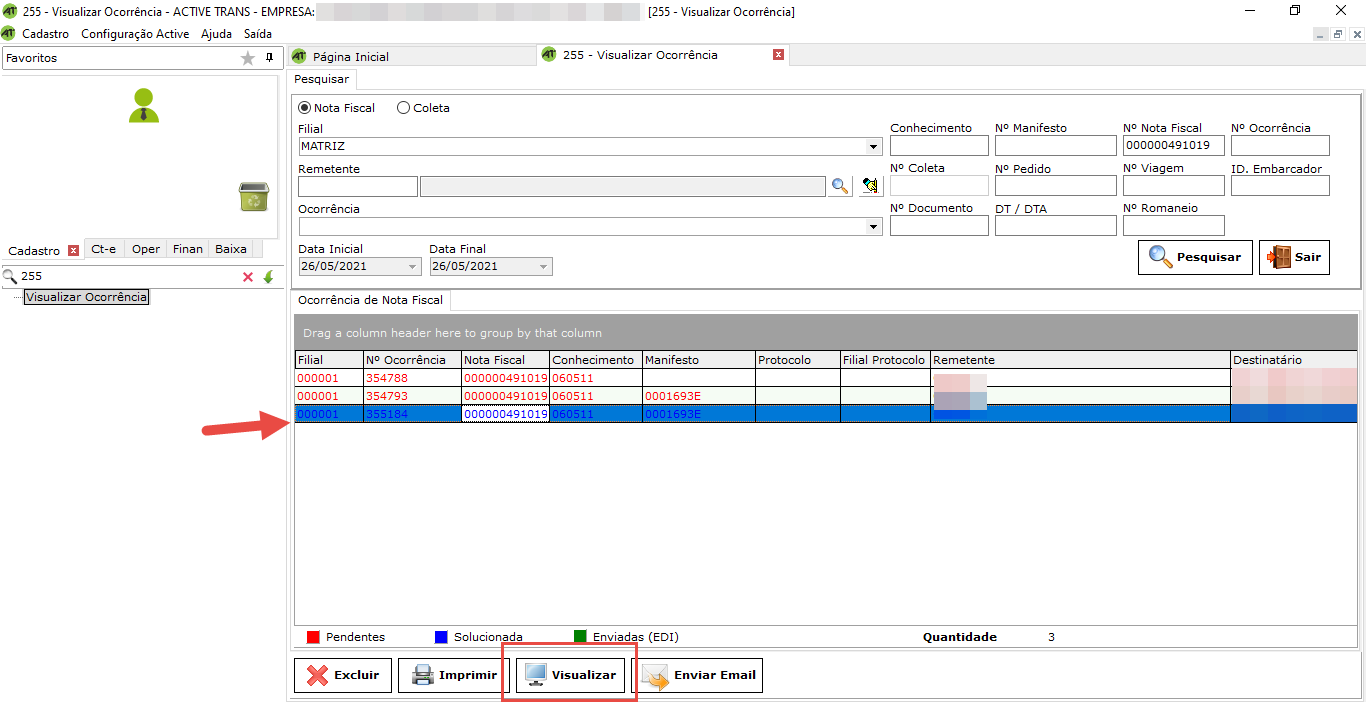Click the Nº Romaneio input field

tap(1173, 225)
